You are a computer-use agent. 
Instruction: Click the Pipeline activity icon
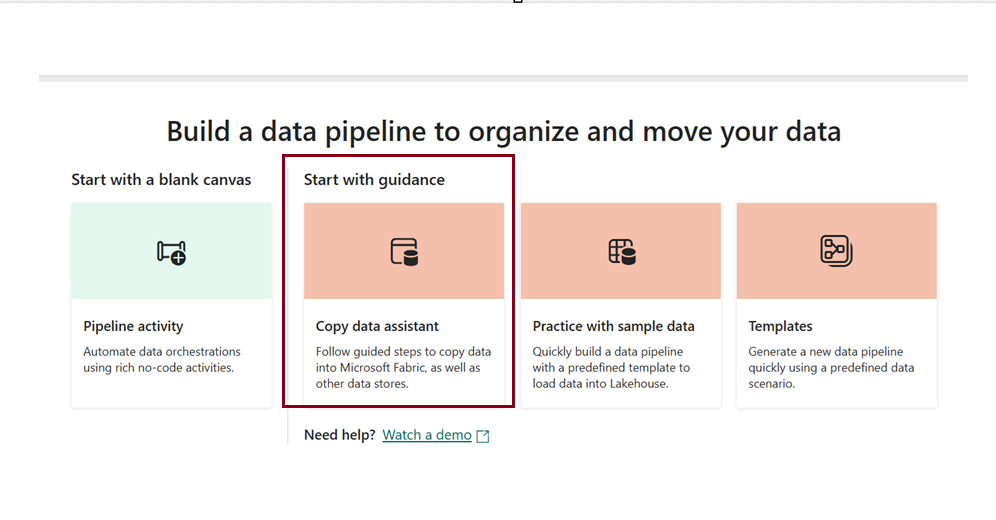pos(172,252)
